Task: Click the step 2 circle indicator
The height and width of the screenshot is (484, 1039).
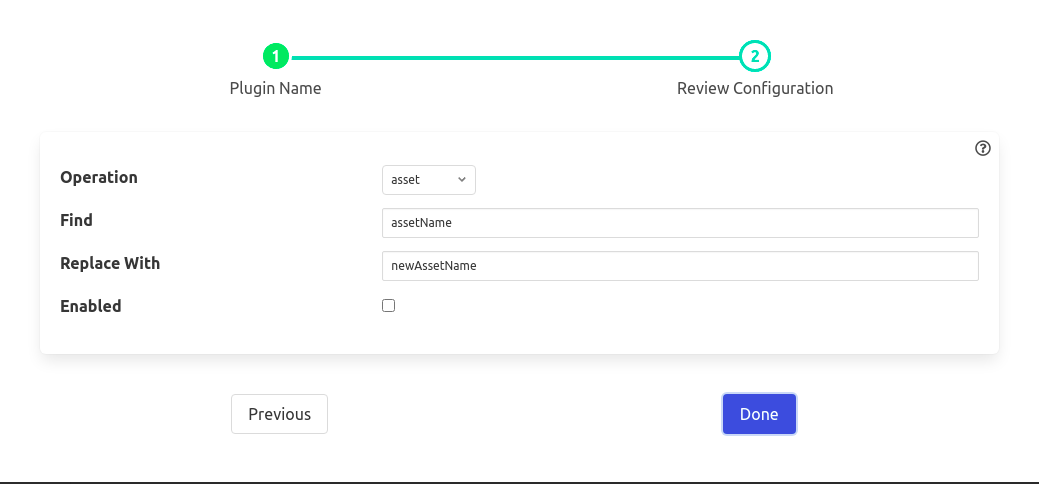Action: 755,57
